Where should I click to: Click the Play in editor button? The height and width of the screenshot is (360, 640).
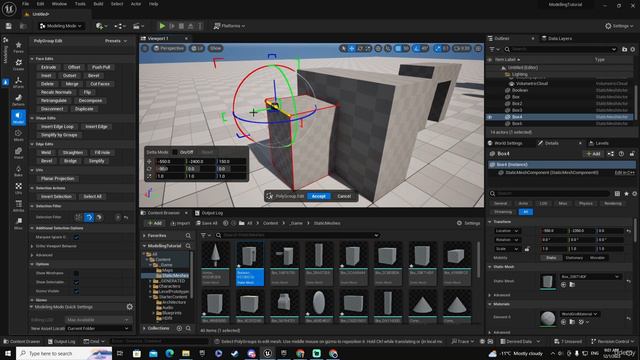(x=162, y=26)
